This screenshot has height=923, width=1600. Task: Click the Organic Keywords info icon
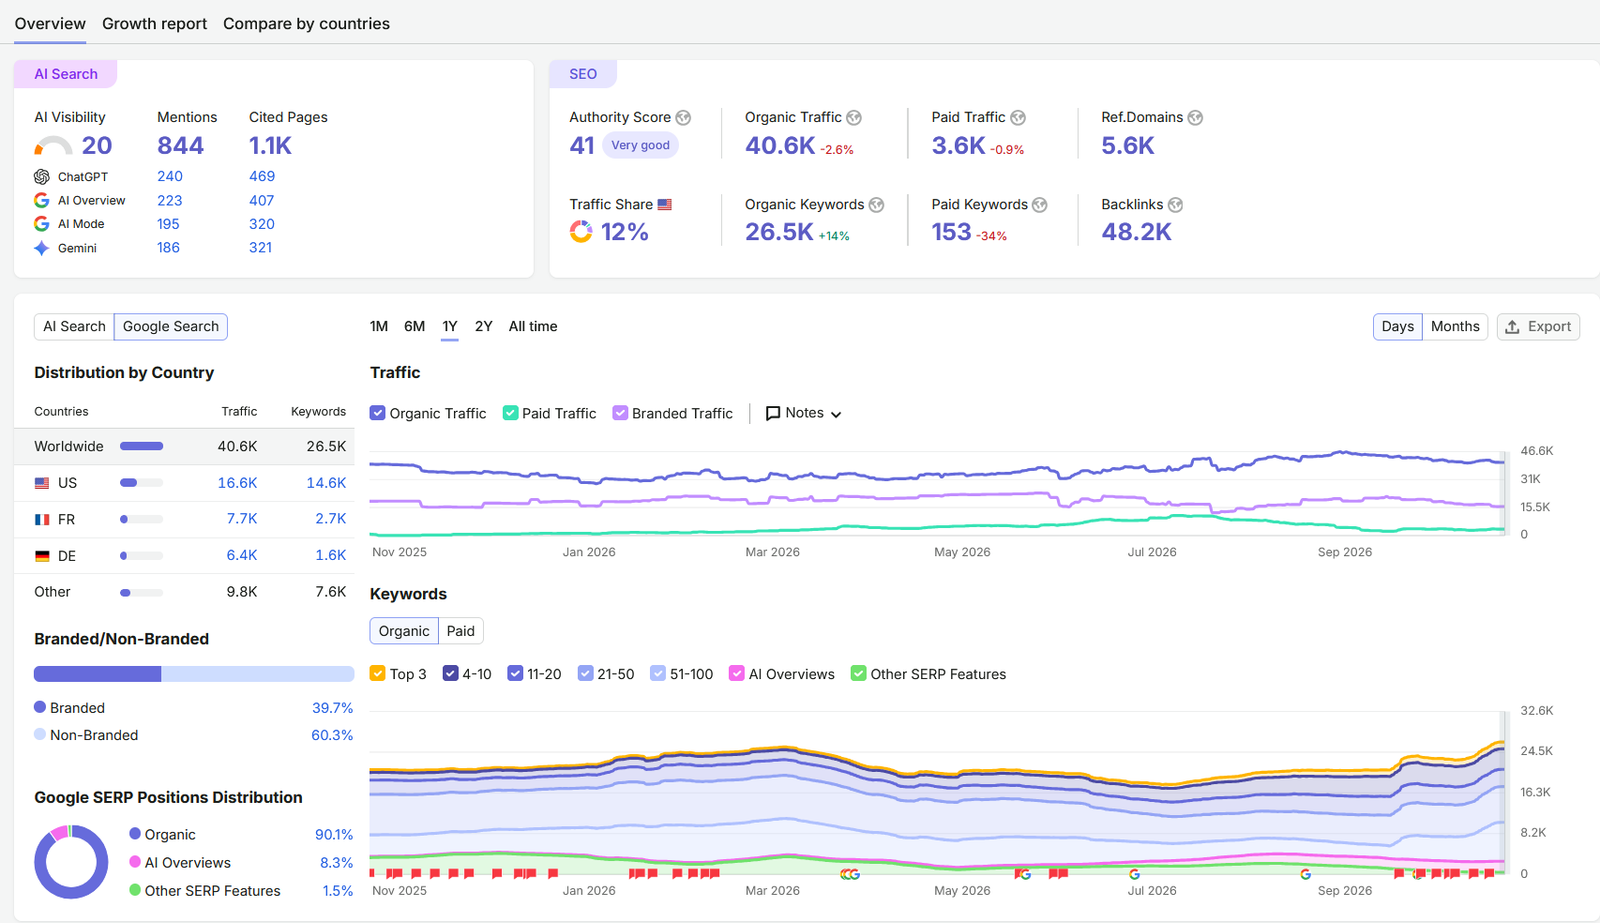point(876,204)
